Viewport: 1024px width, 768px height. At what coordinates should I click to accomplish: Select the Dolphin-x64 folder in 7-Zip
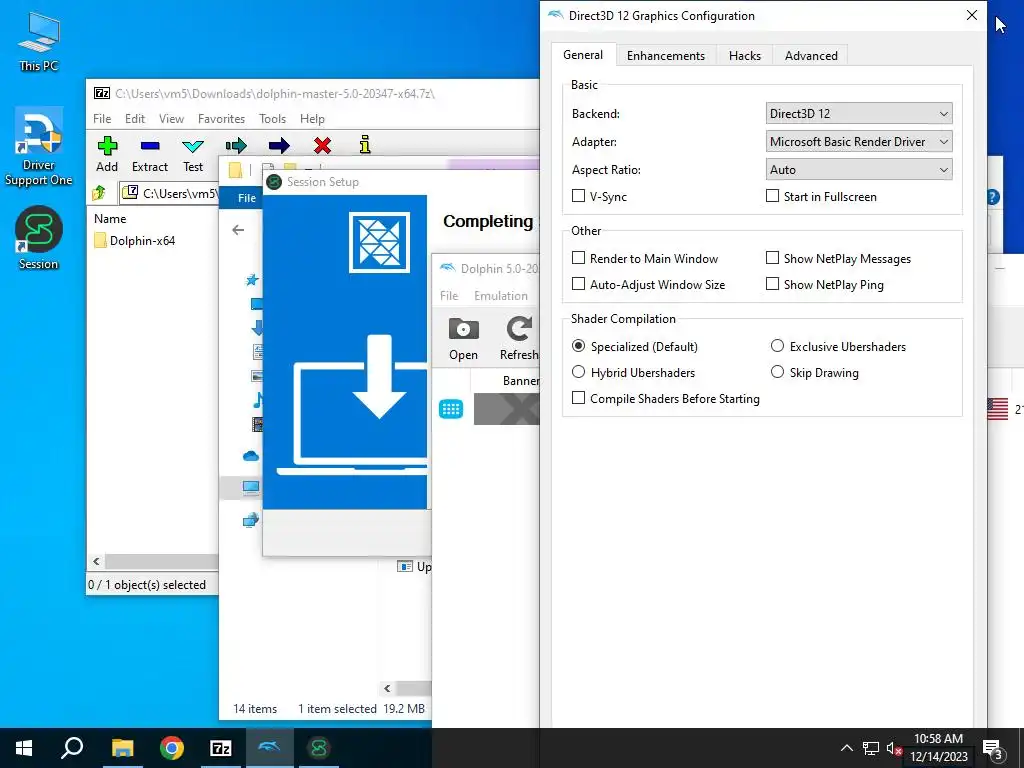click(135, 240)
